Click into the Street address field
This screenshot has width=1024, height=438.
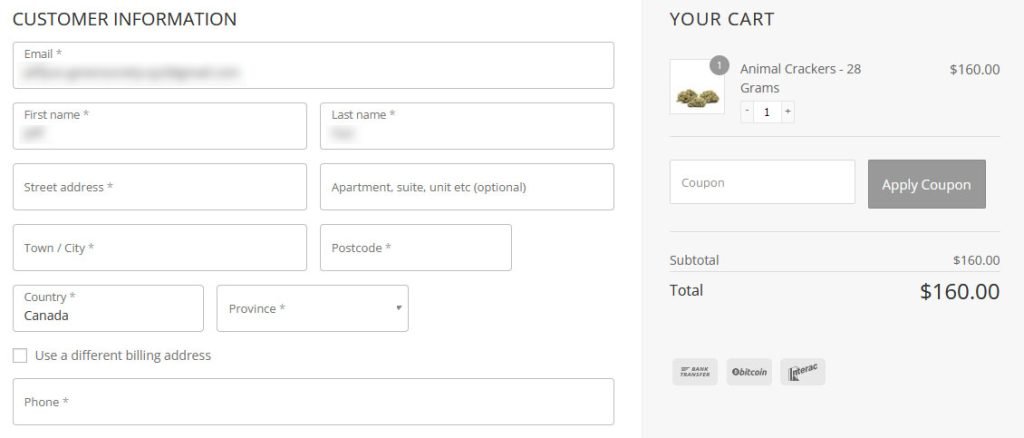pyautogui.click(x=160, y=187)
